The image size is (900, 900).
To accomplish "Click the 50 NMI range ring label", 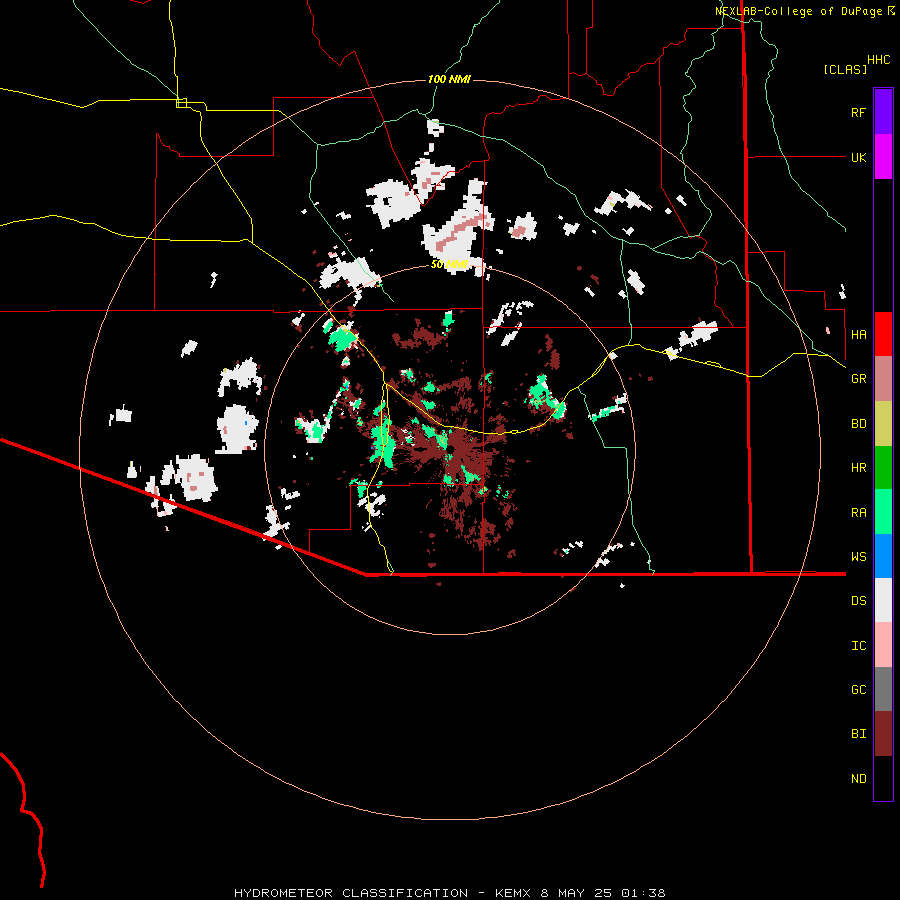I will point(449,264).
